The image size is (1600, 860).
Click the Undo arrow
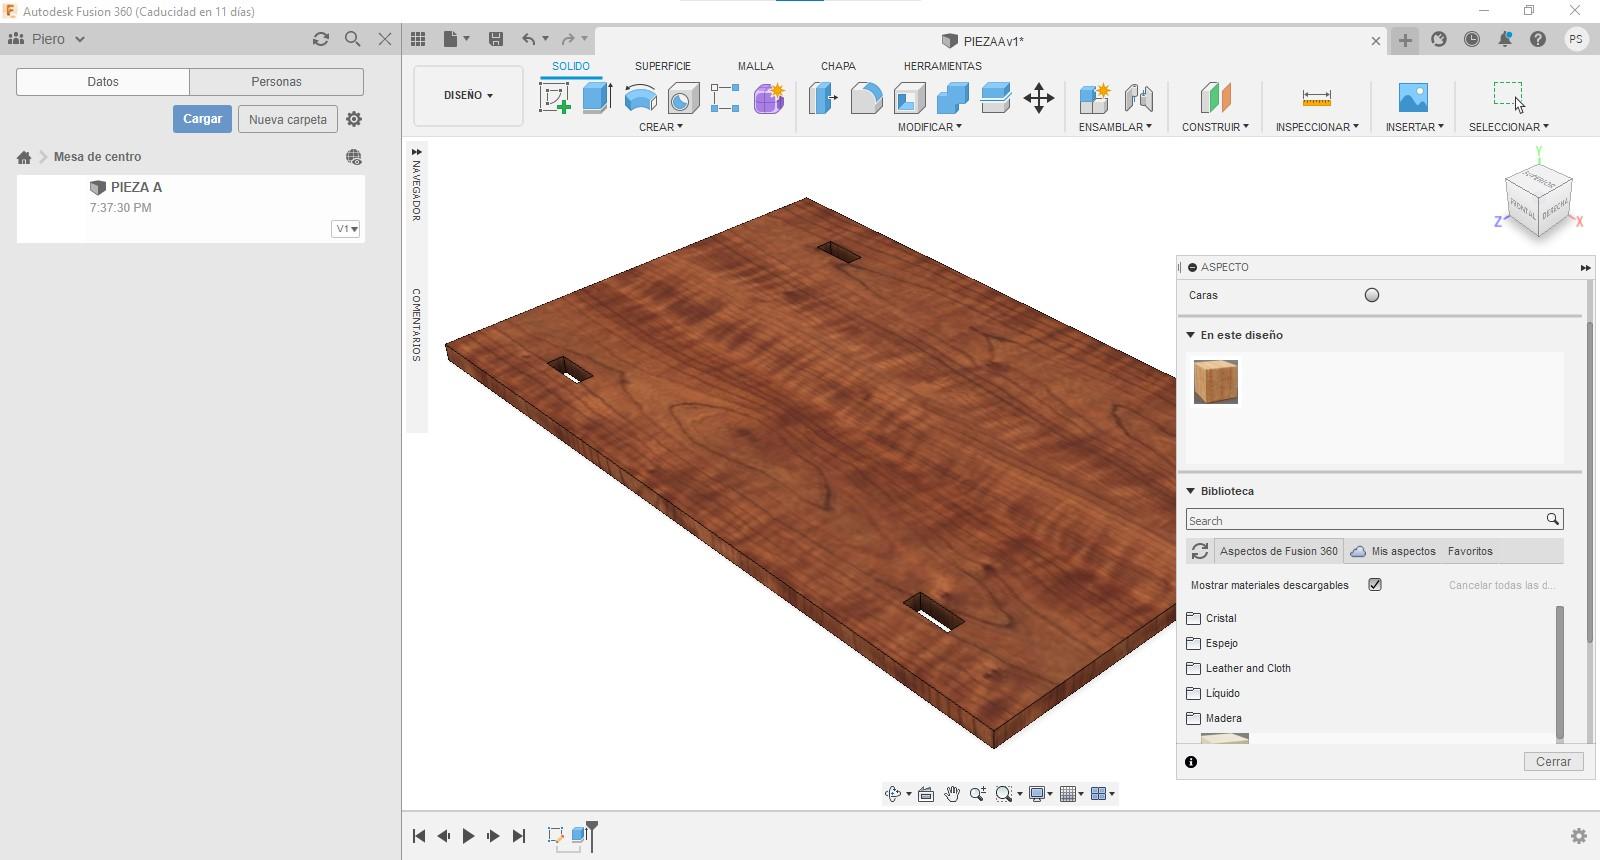pos(528,39)
